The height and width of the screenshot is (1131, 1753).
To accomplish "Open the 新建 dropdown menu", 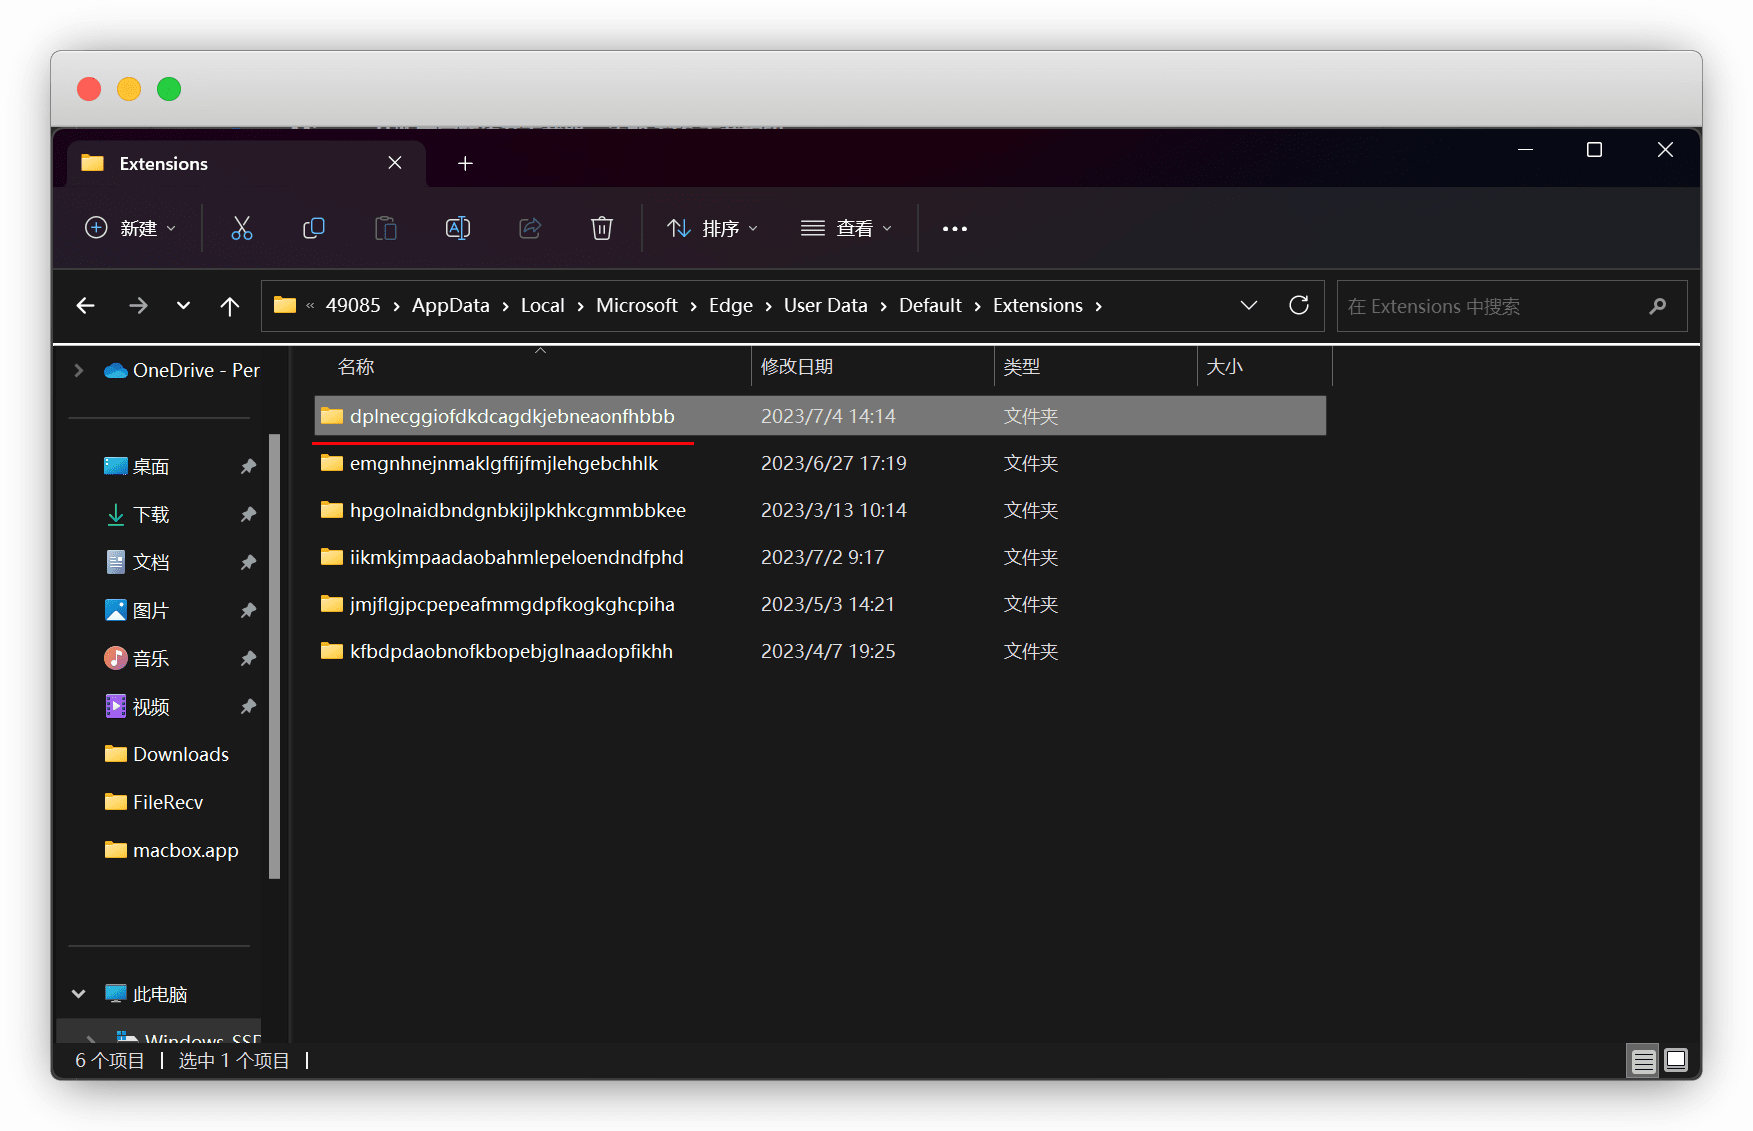I will pyautogui.click(x=131, y=228).
